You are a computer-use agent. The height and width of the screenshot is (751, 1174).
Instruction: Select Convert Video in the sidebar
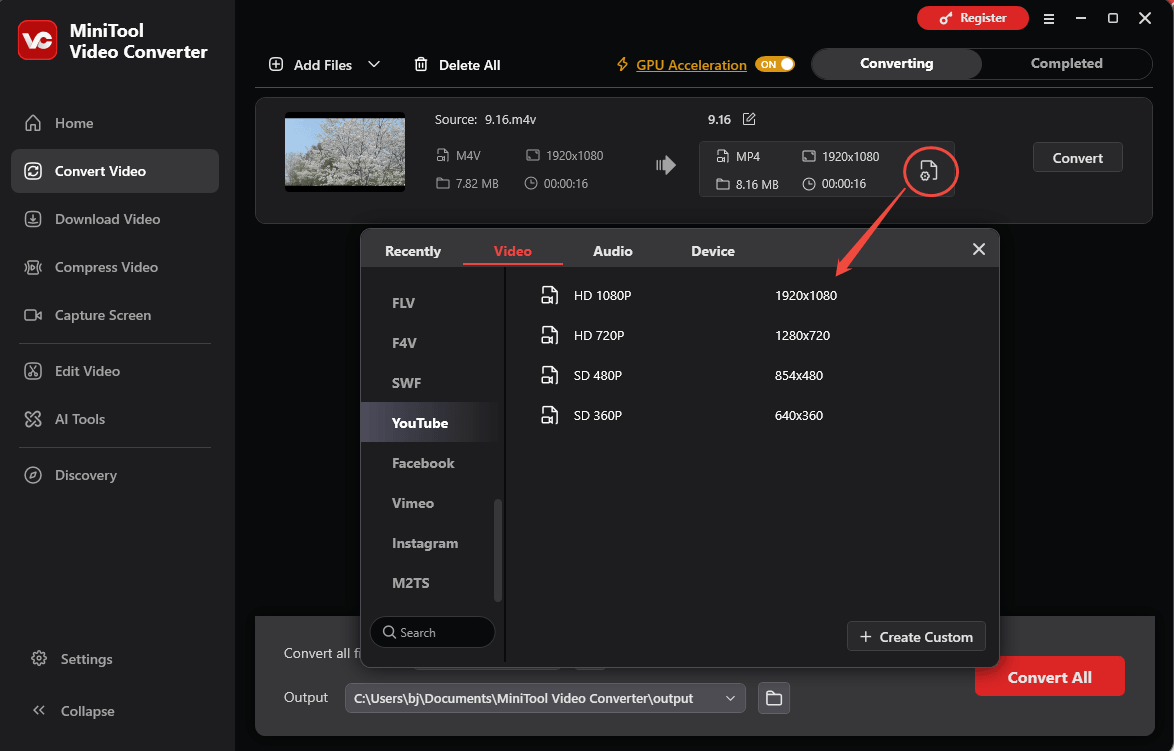pyautogui.click(x=115, y=171)
